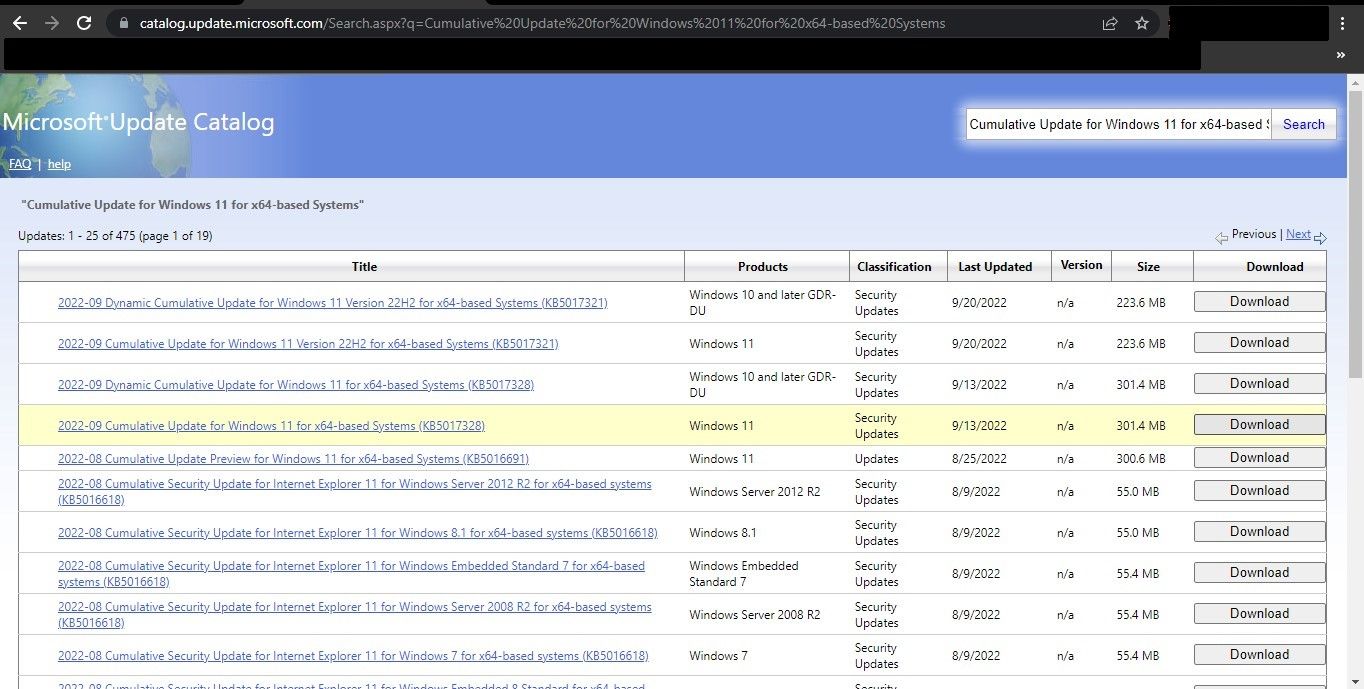Open 2022-09 Dynamic Cumulative Update (KB5017328) link
This screenshot has width=1364, height=689.
coord(296,385)
